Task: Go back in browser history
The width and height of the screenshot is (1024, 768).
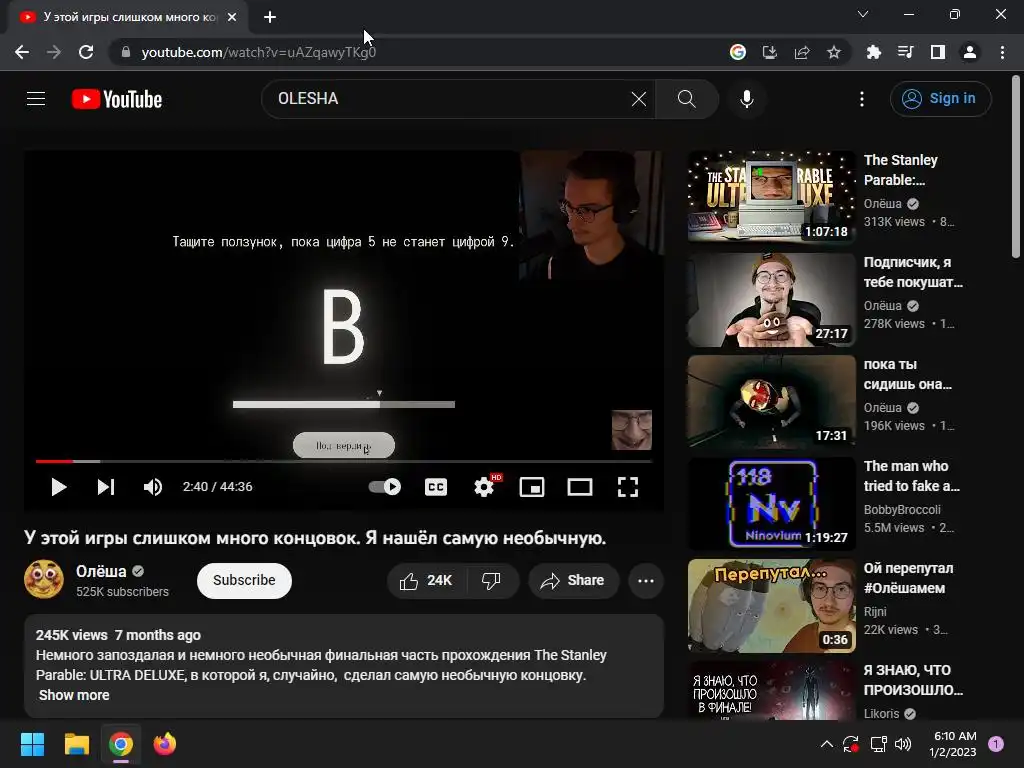Action: pyautogui.click(x=22, y=52)
